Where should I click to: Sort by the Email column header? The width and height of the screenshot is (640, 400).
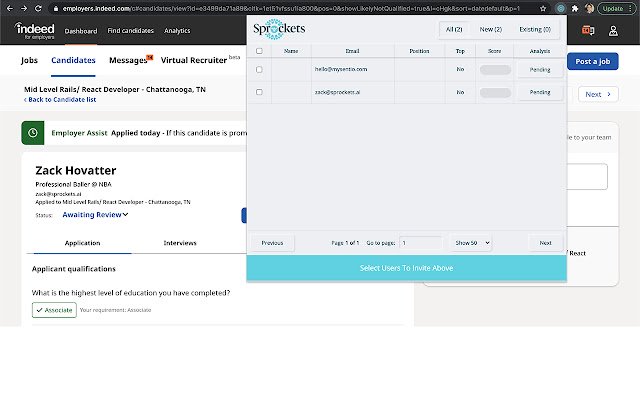(352, 51)
